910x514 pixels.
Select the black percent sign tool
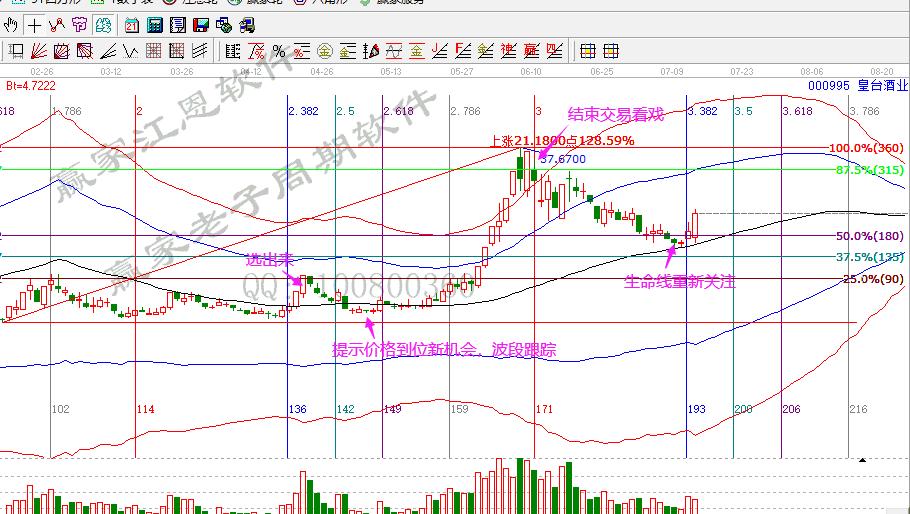[x=278, y=51]
